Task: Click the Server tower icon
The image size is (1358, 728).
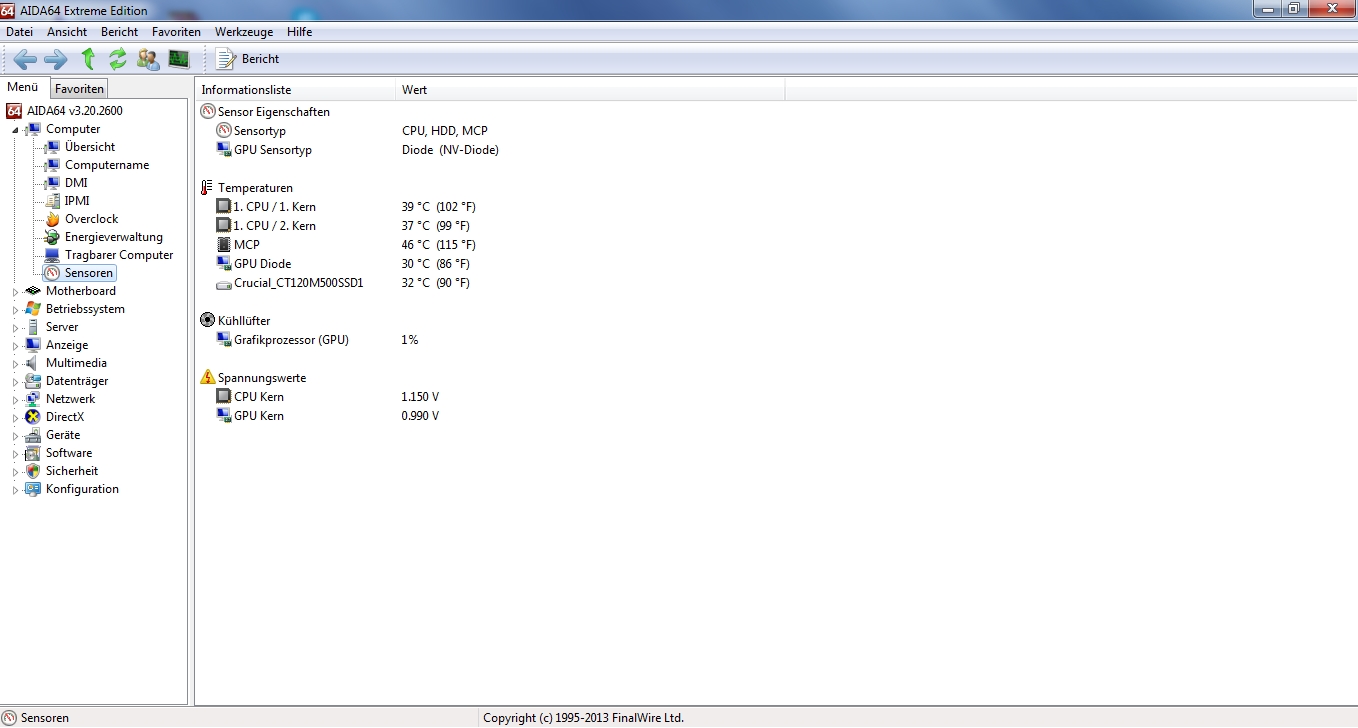Action: pyautogui.click(x=33, y=327)
